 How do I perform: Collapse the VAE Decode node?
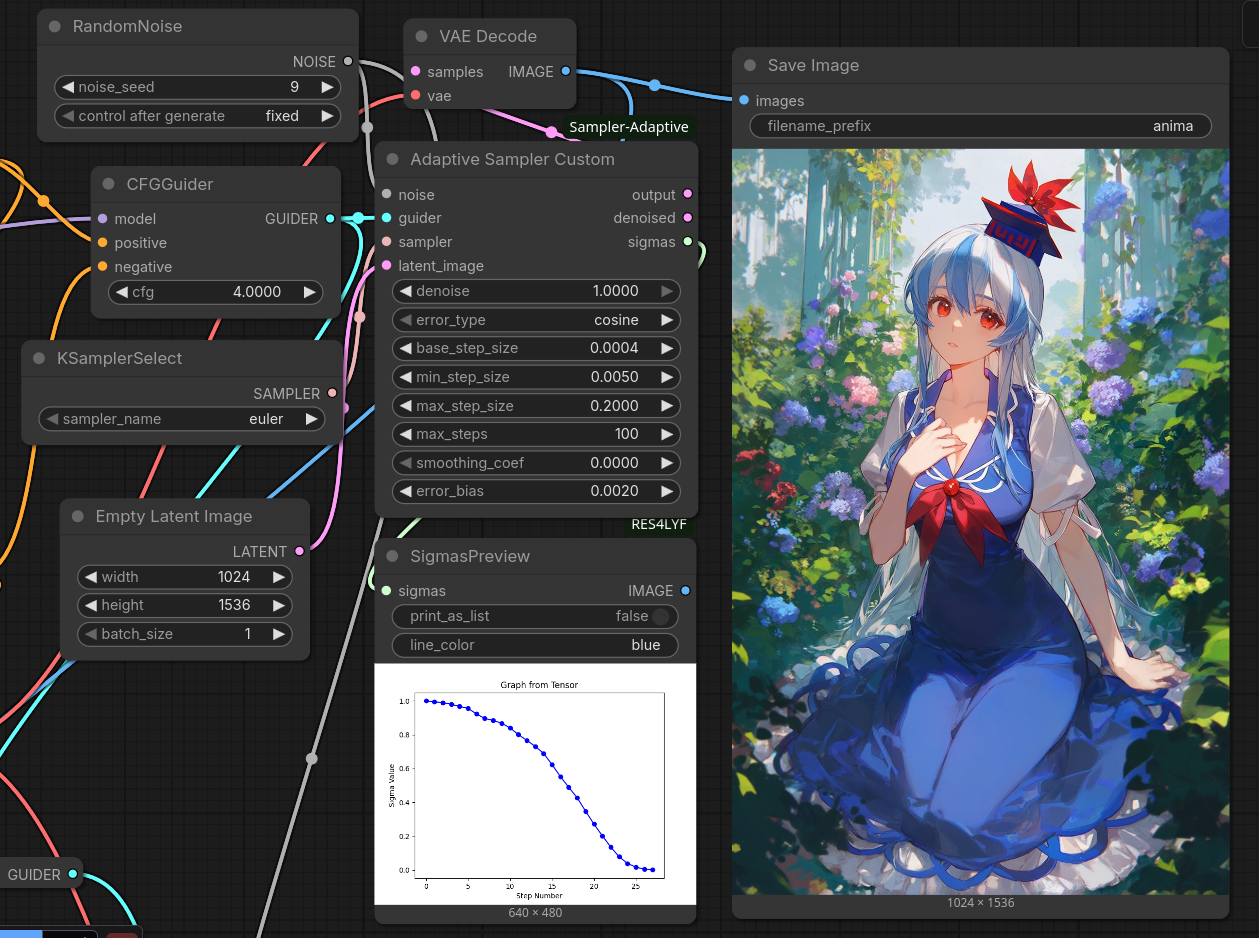[x=422, y=36]
